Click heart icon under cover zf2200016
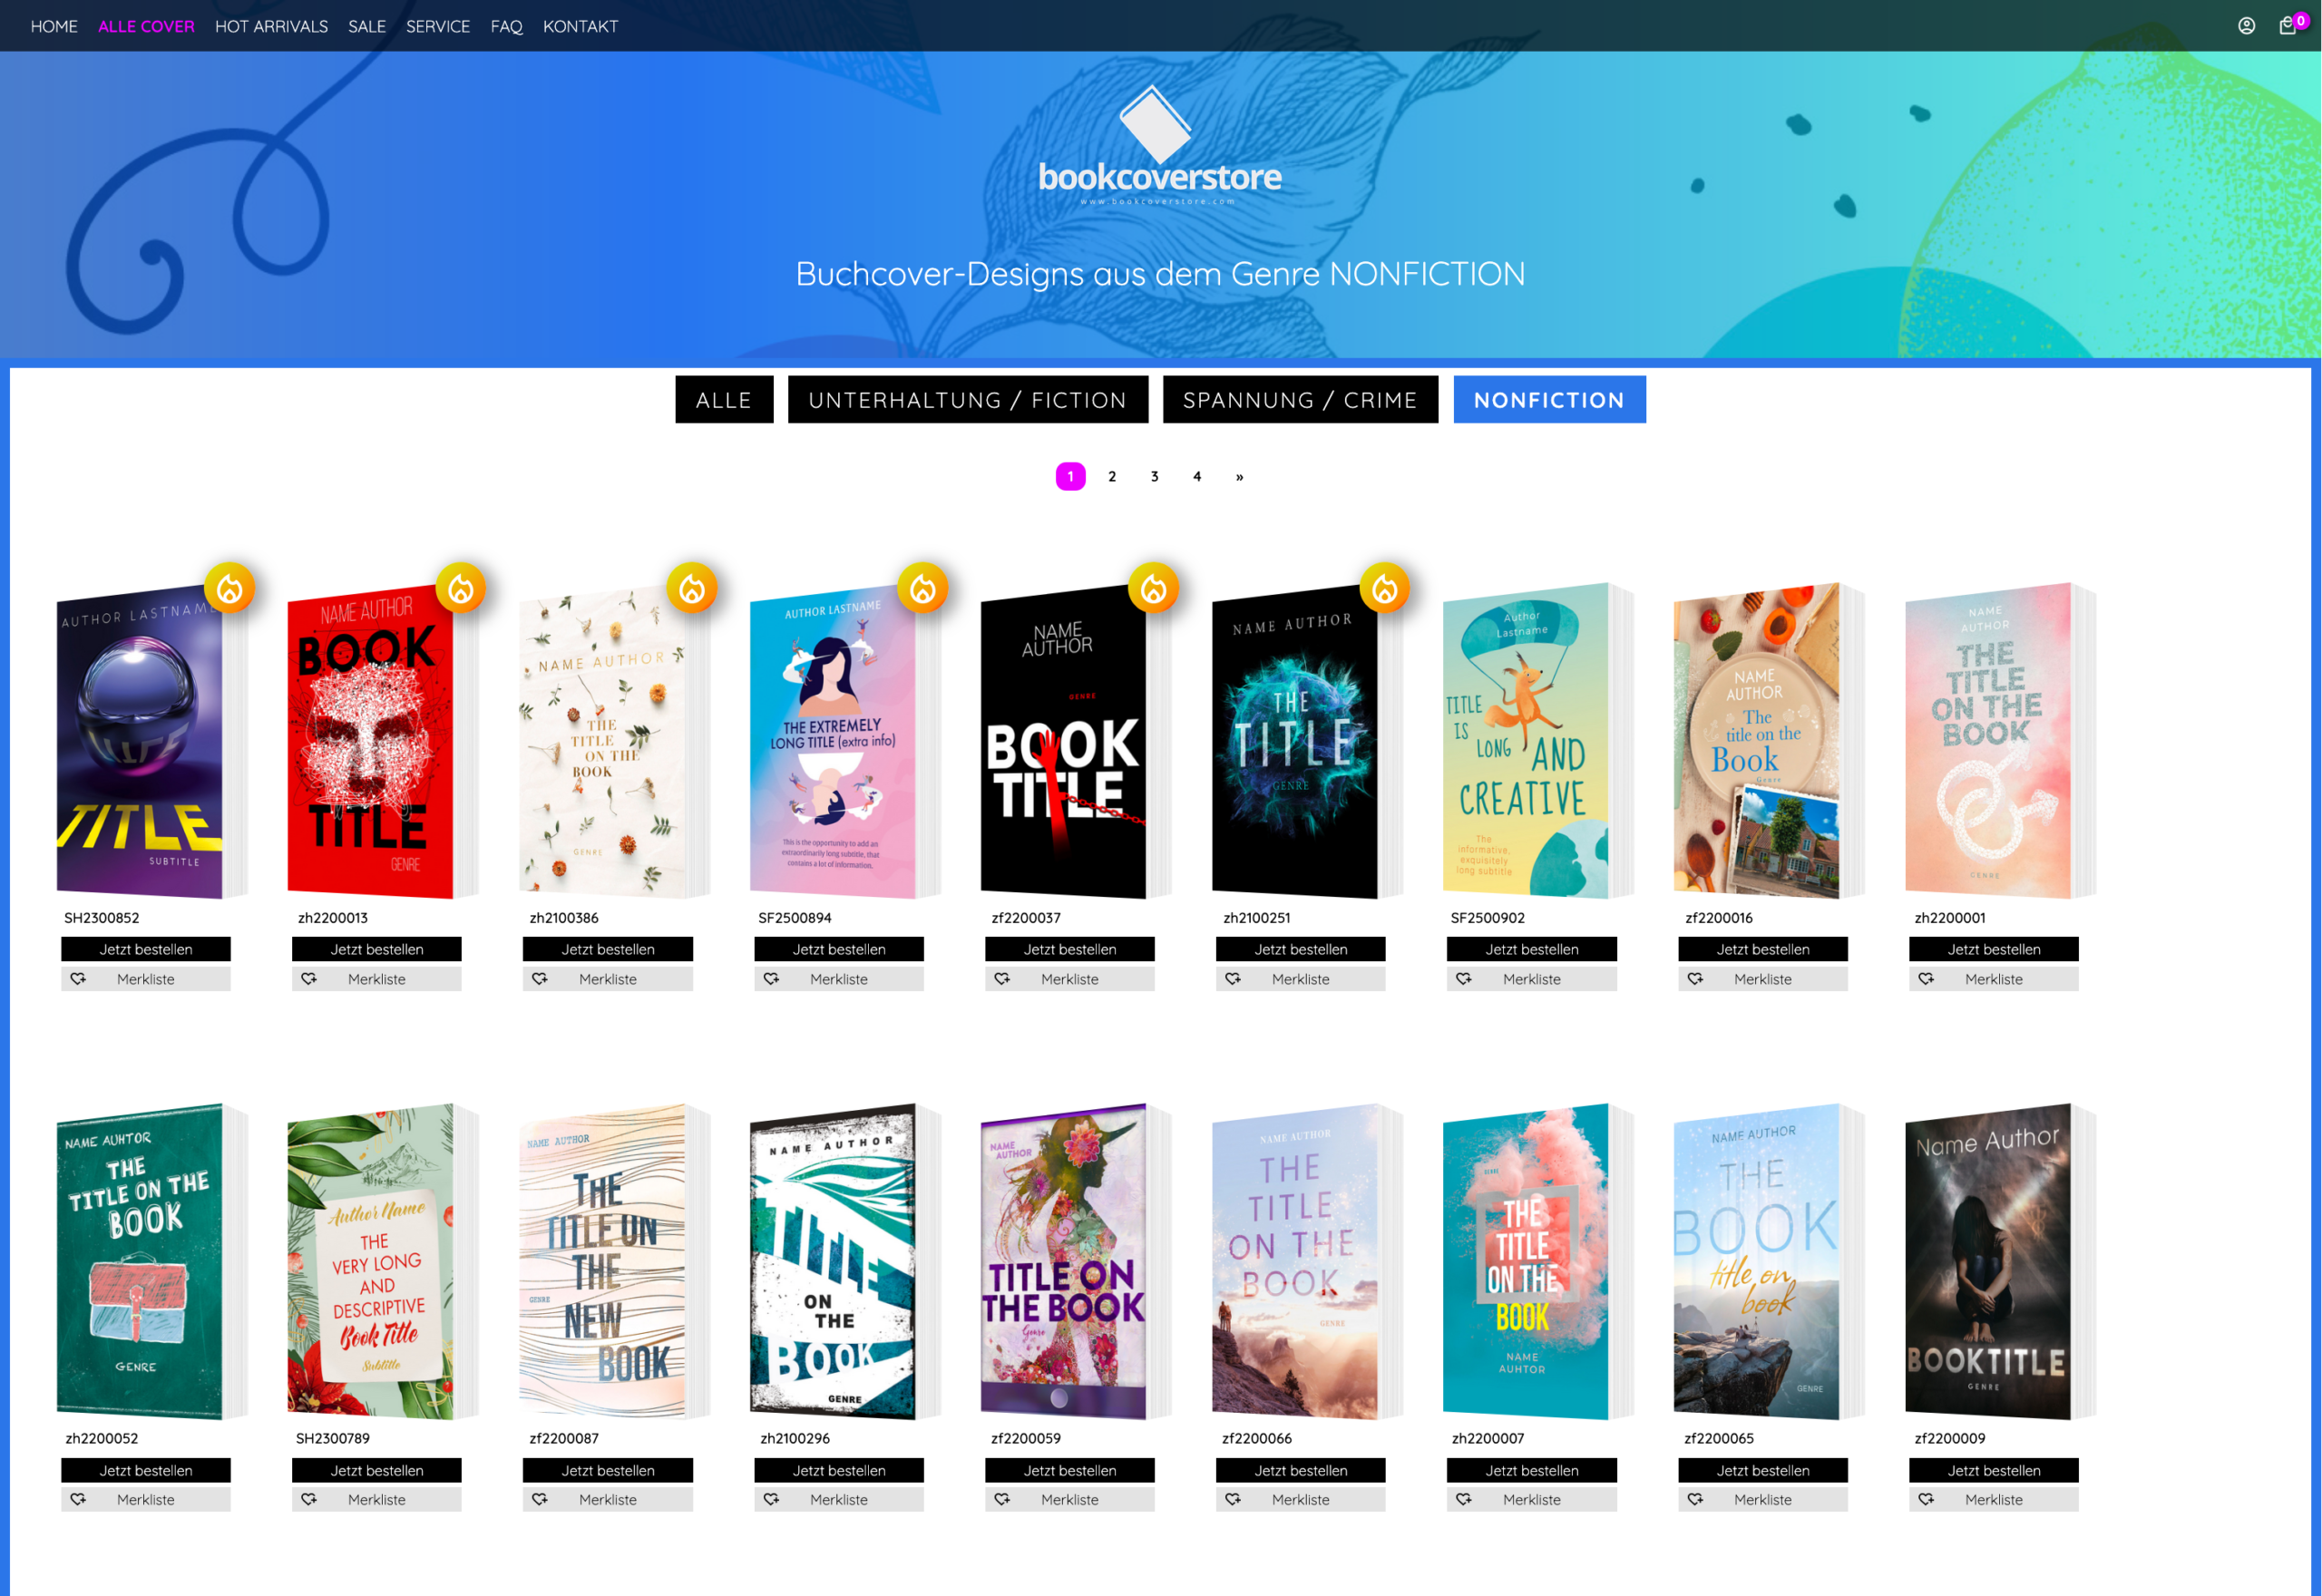Screen dimensions: 2322x1596 coord(1695,979)
